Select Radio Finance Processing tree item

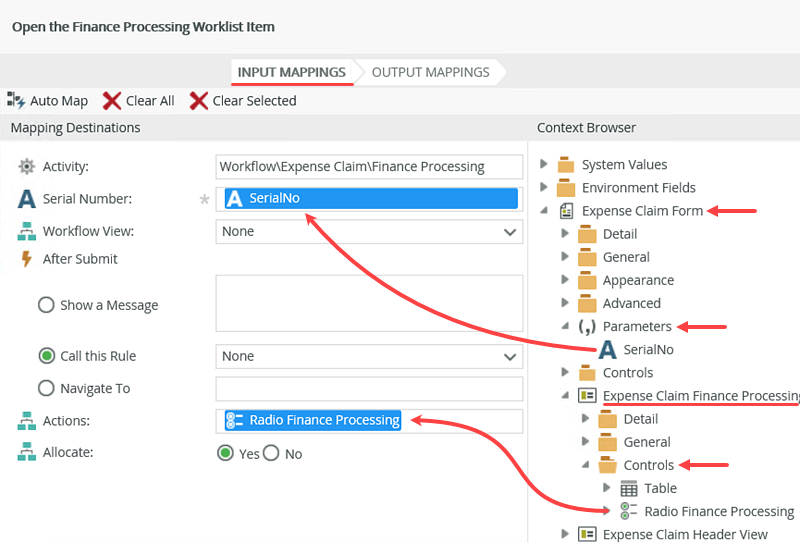click(719, 511)
